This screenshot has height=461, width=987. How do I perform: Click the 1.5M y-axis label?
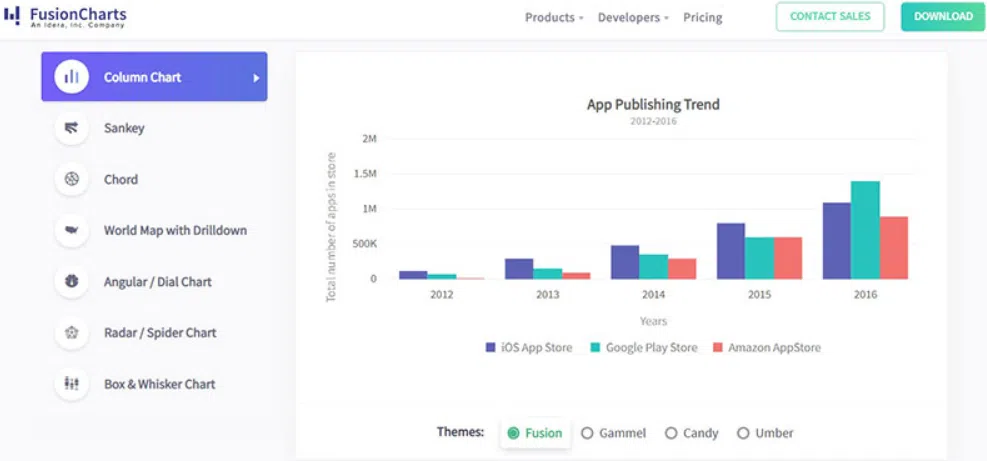coord(366,174)
